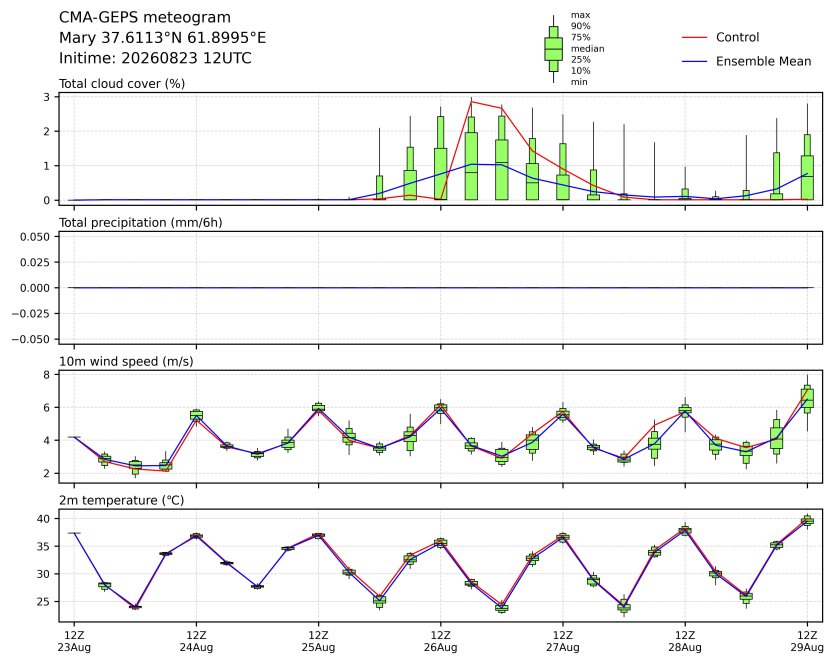The width and height of the screenshot is (835, 664).
Task: Click the red Control cloud cover peak near 3
Action: click(471, 102)
